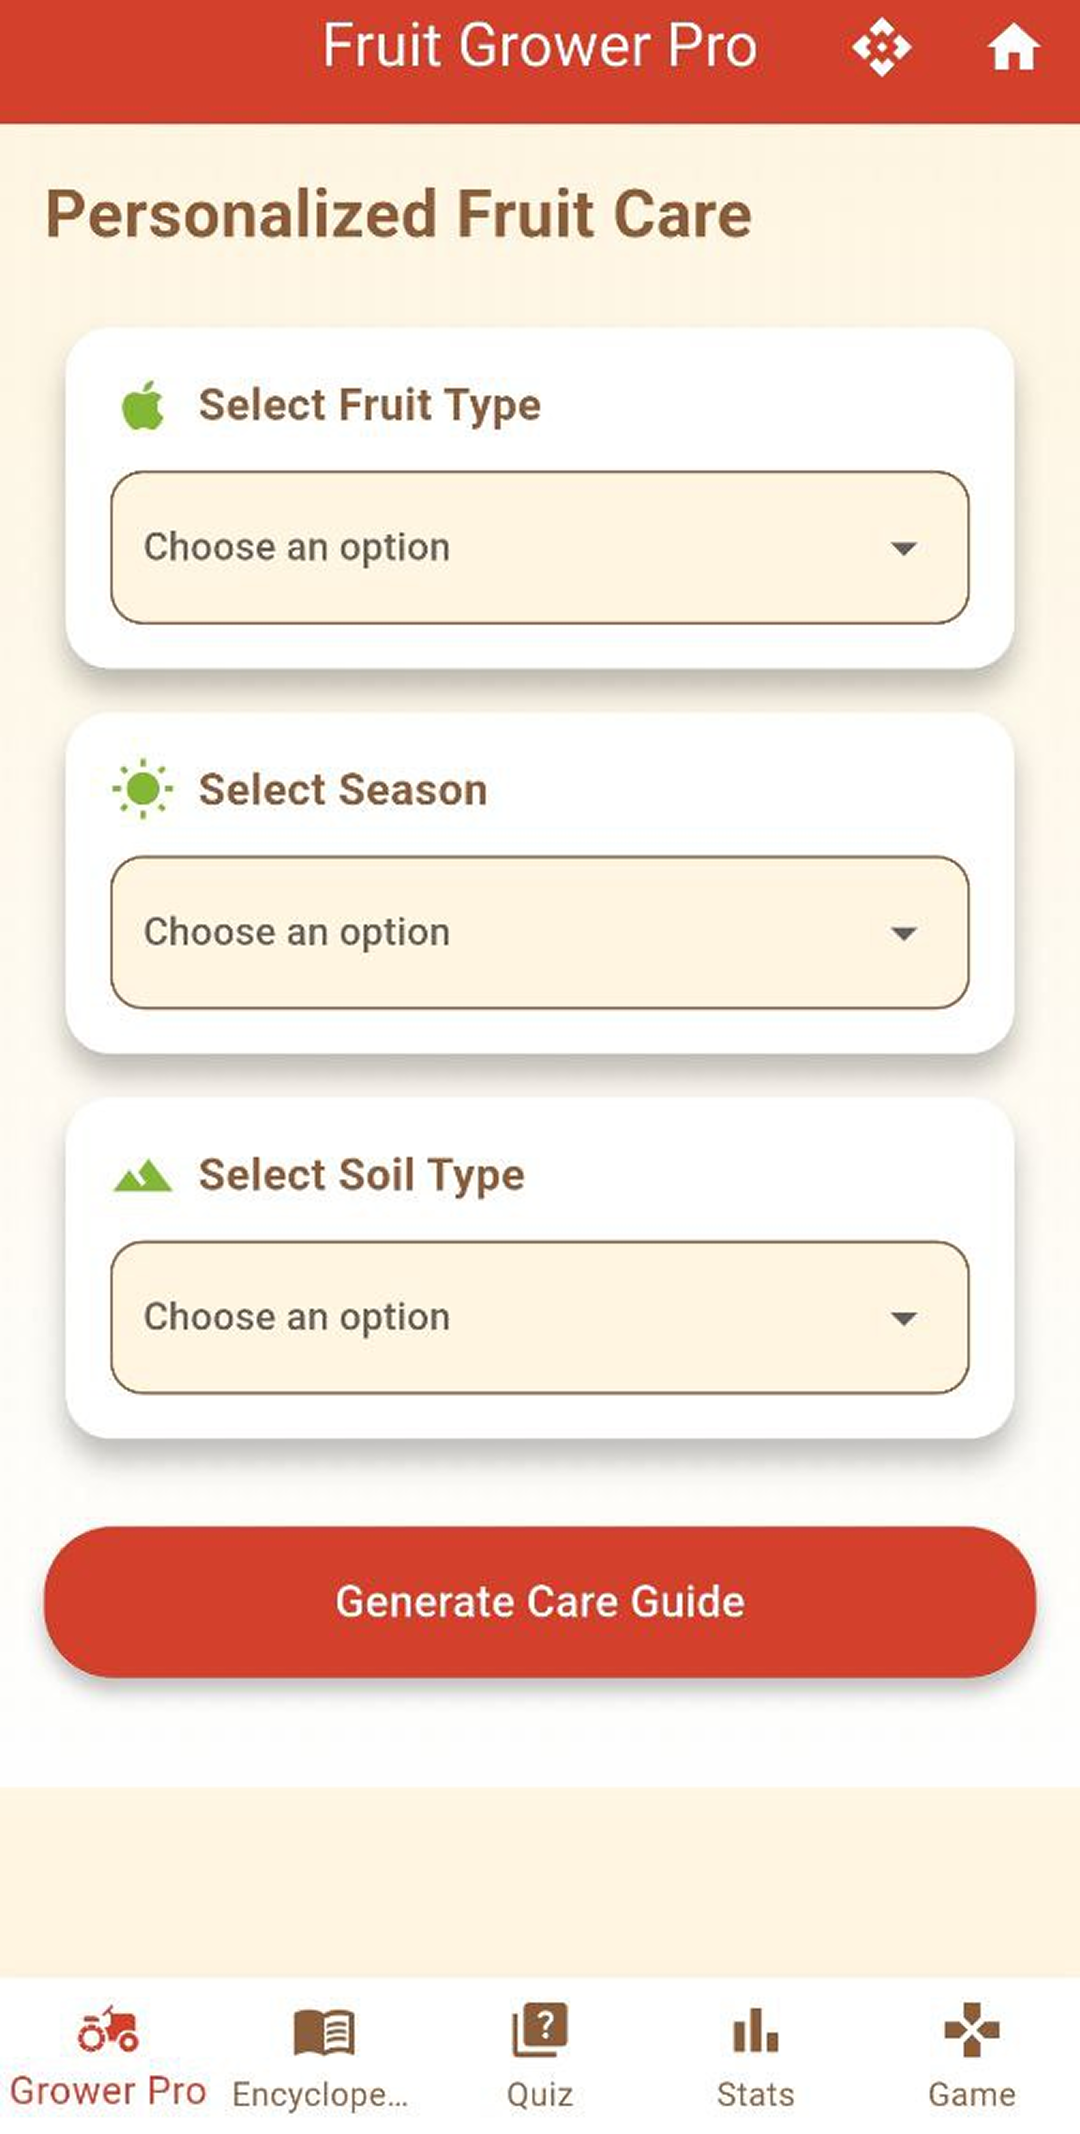This screenshot has width=1080, height=2134.
Task: Tap the Quiz question mark icon
Action: click(540, 2030)
